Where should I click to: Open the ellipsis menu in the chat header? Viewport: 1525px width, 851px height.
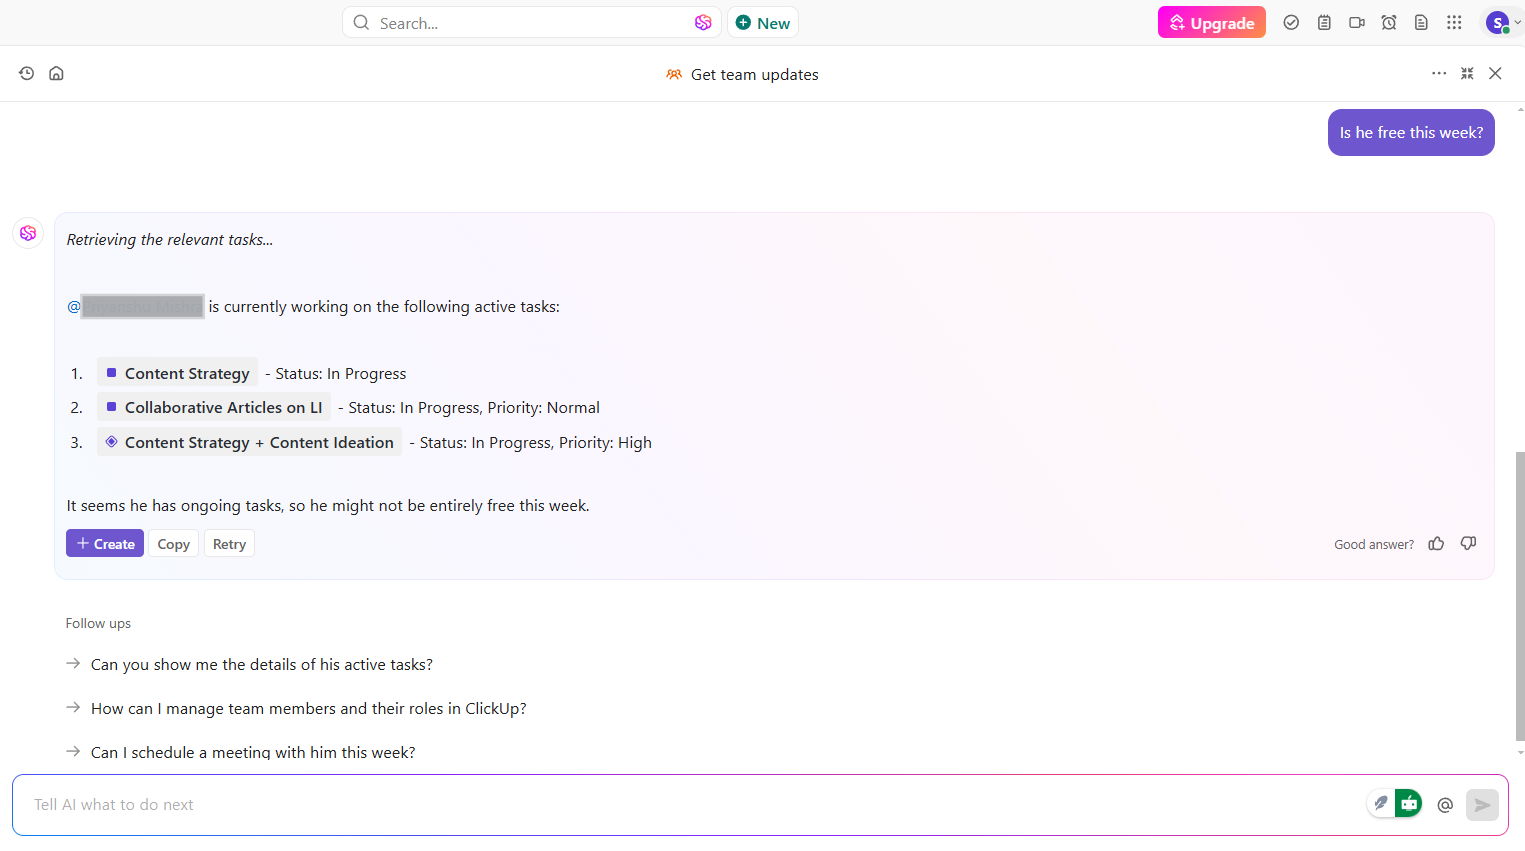pyautogui.click(x=1439, y=73)
